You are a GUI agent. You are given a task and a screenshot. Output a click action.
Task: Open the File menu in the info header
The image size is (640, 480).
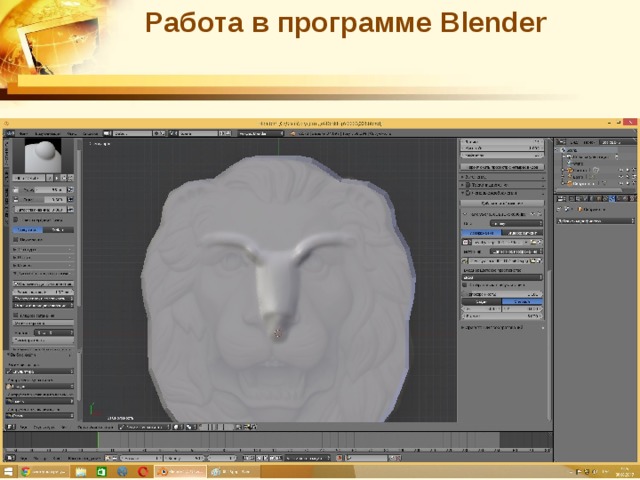[23, 133]
